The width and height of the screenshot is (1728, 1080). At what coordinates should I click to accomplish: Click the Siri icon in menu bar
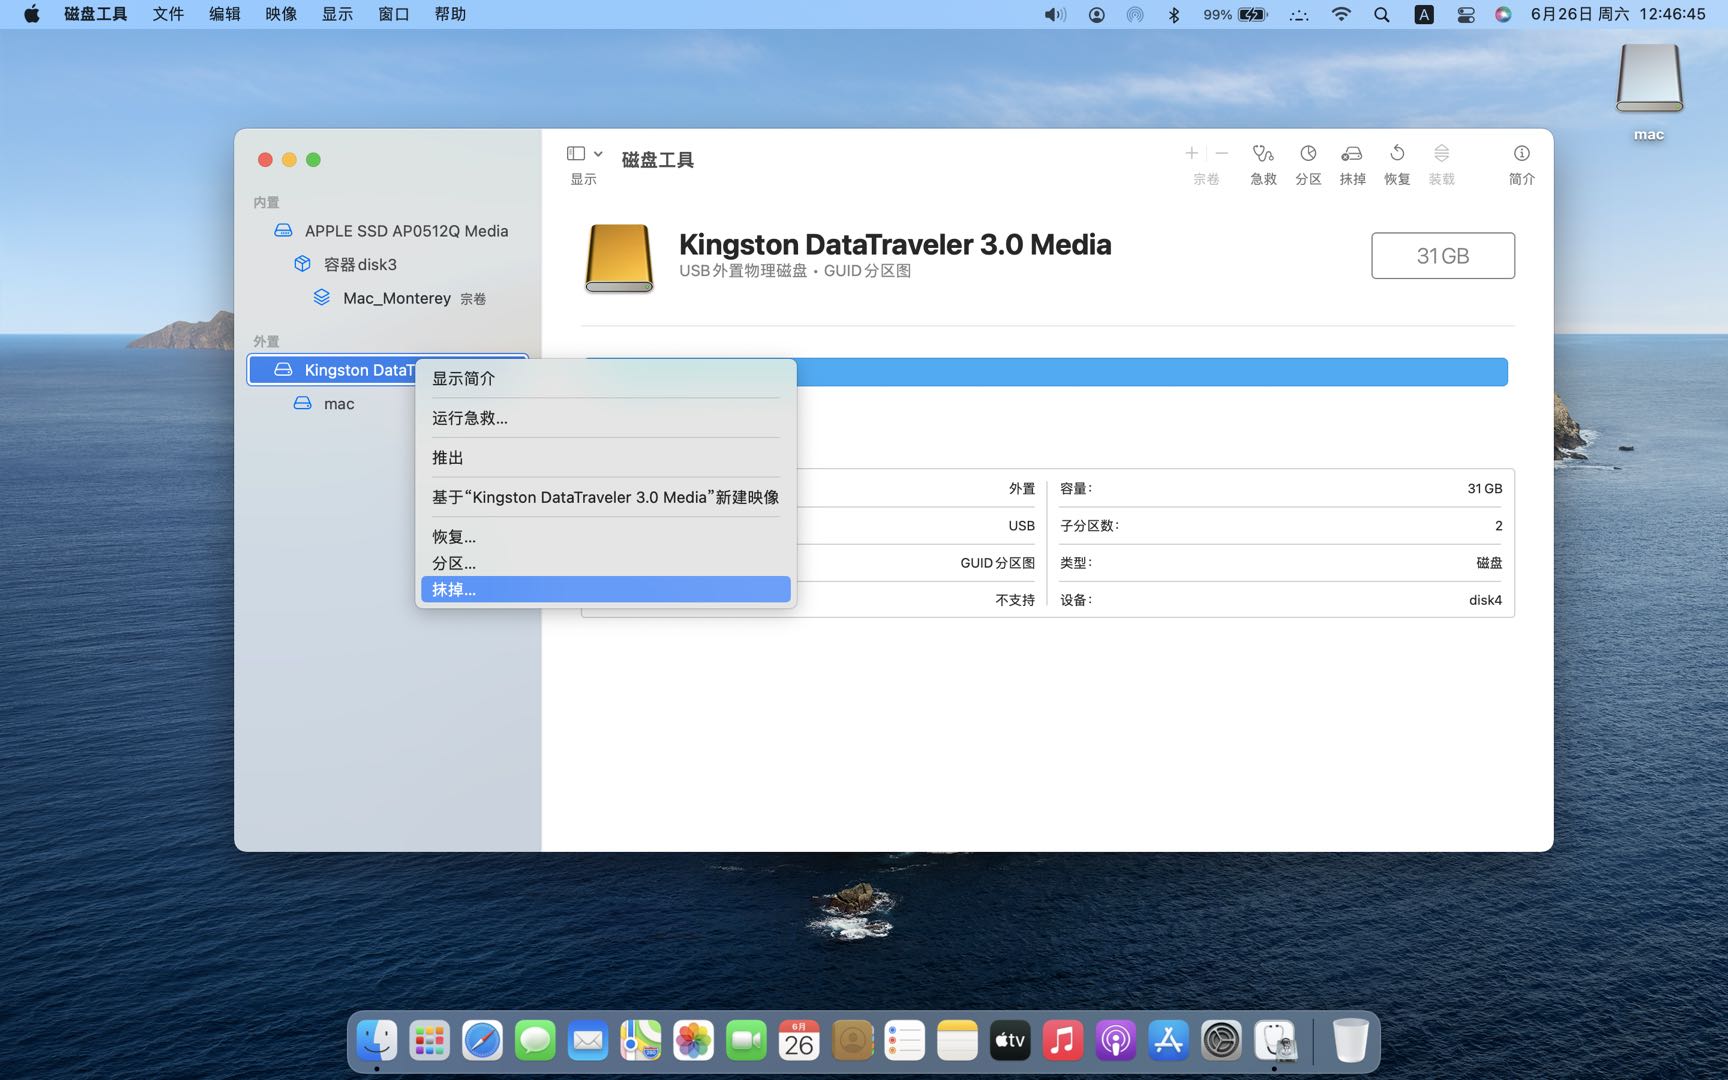(x=1503, y=14)
